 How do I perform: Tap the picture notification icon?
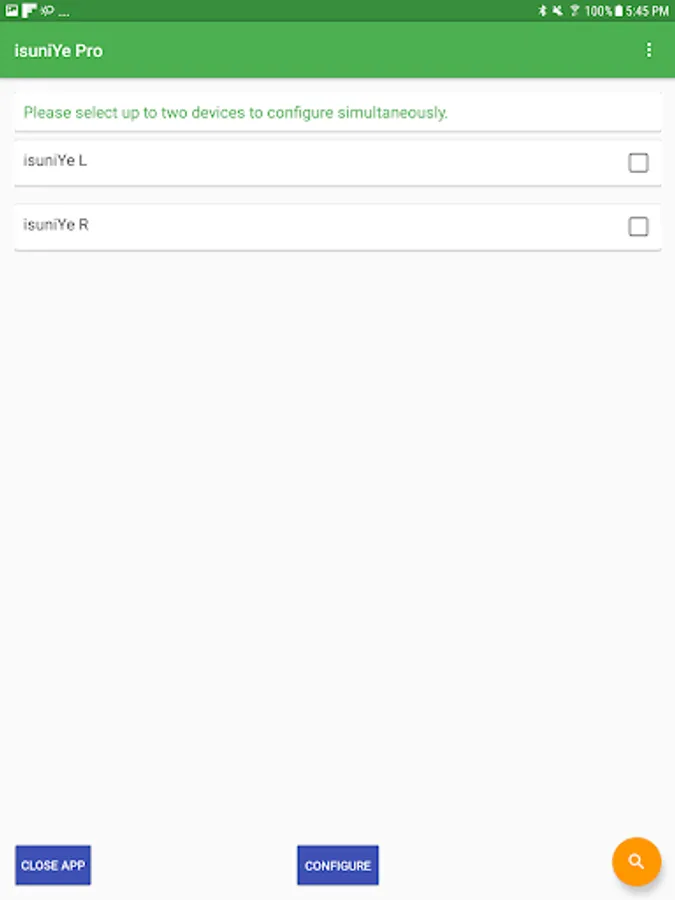coord(11,10)
